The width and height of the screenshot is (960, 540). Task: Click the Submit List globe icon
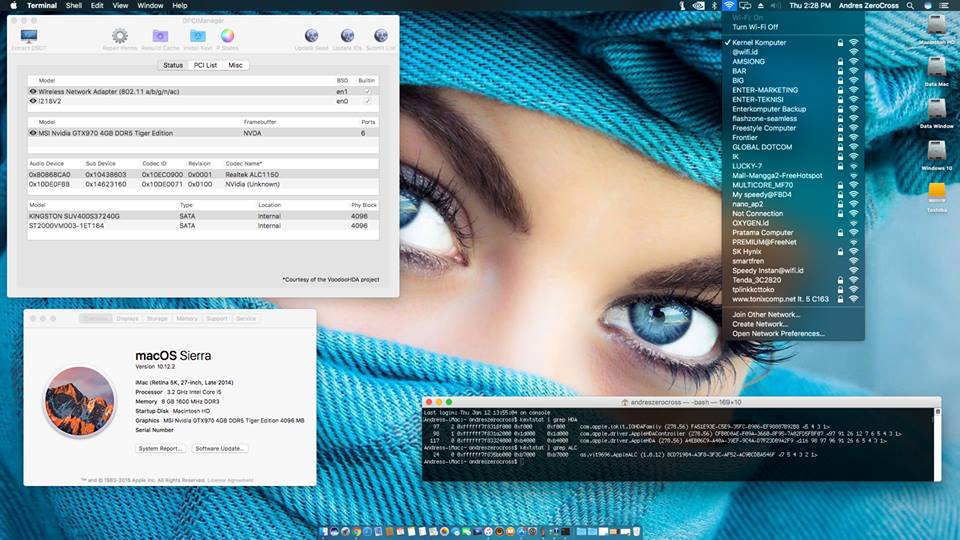381,36
